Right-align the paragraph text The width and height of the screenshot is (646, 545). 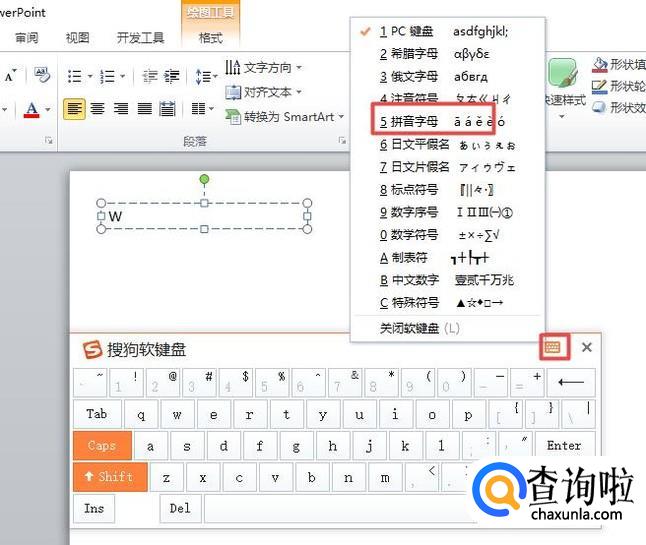coord(121,109)
